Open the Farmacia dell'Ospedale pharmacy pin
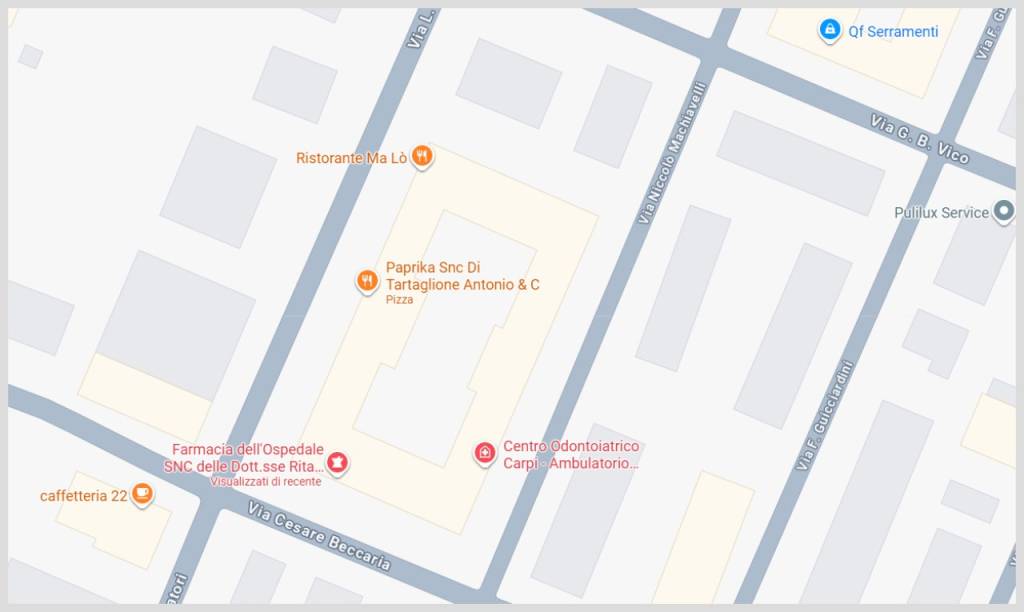The height and width of the screenshot is (612, 1024). [337, 463]
